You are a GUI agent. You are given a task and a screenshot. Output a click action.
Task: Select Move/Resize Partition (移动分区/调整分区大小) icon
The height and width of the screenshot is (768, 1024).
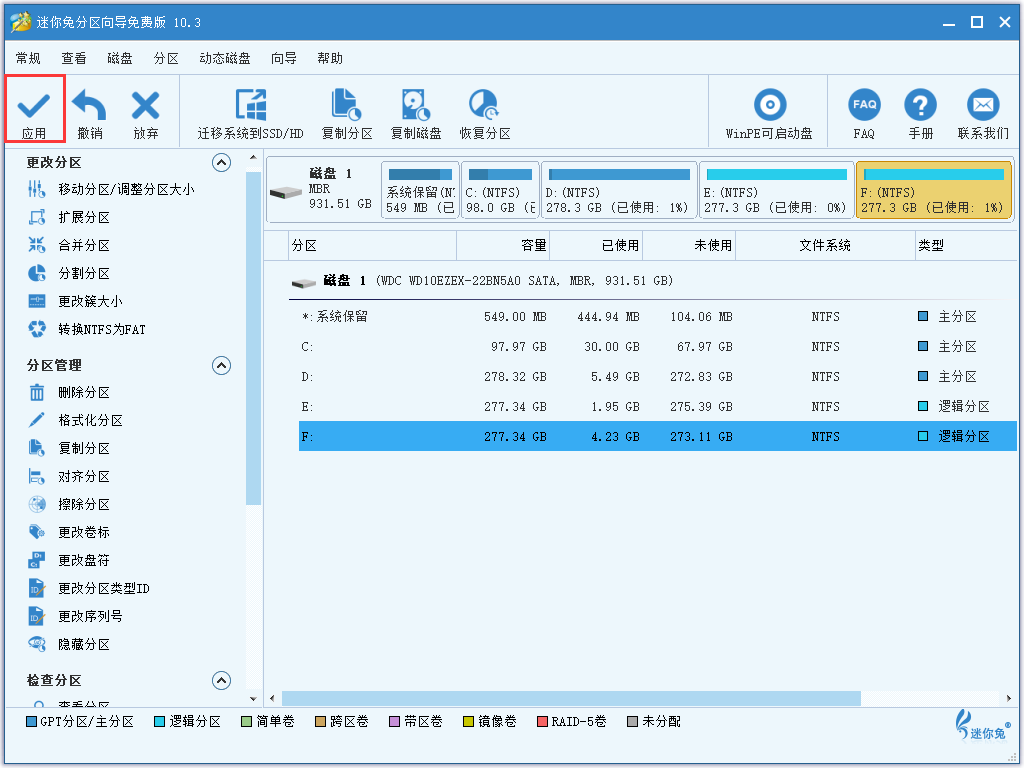click(x=37, y=189)
